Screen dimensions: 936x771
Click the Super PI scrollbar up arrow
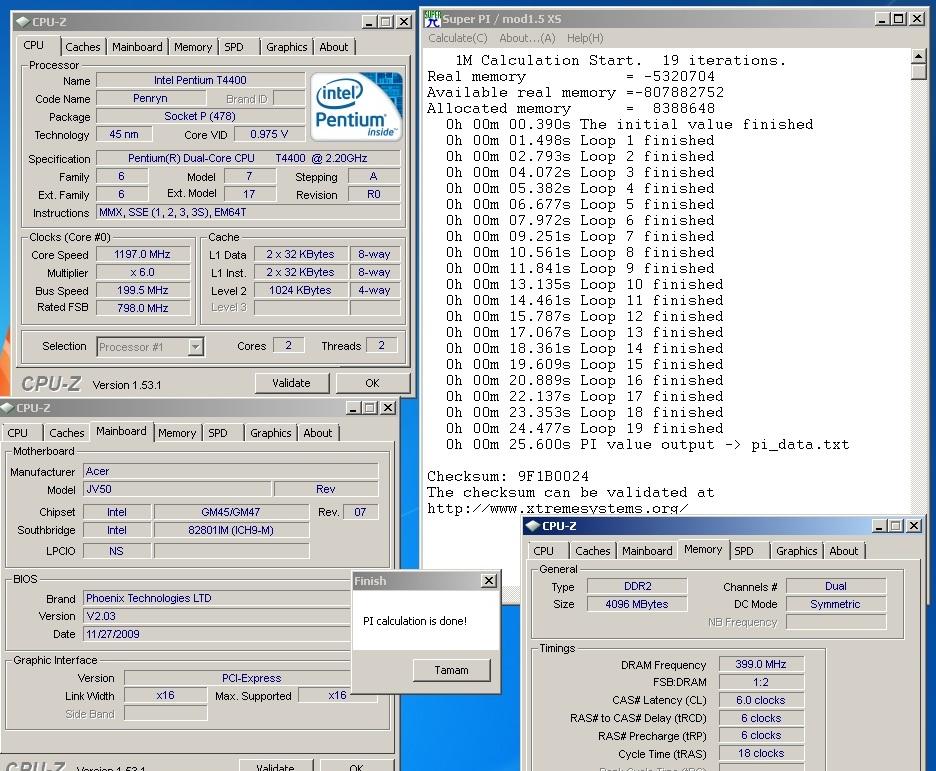point(918,57)
